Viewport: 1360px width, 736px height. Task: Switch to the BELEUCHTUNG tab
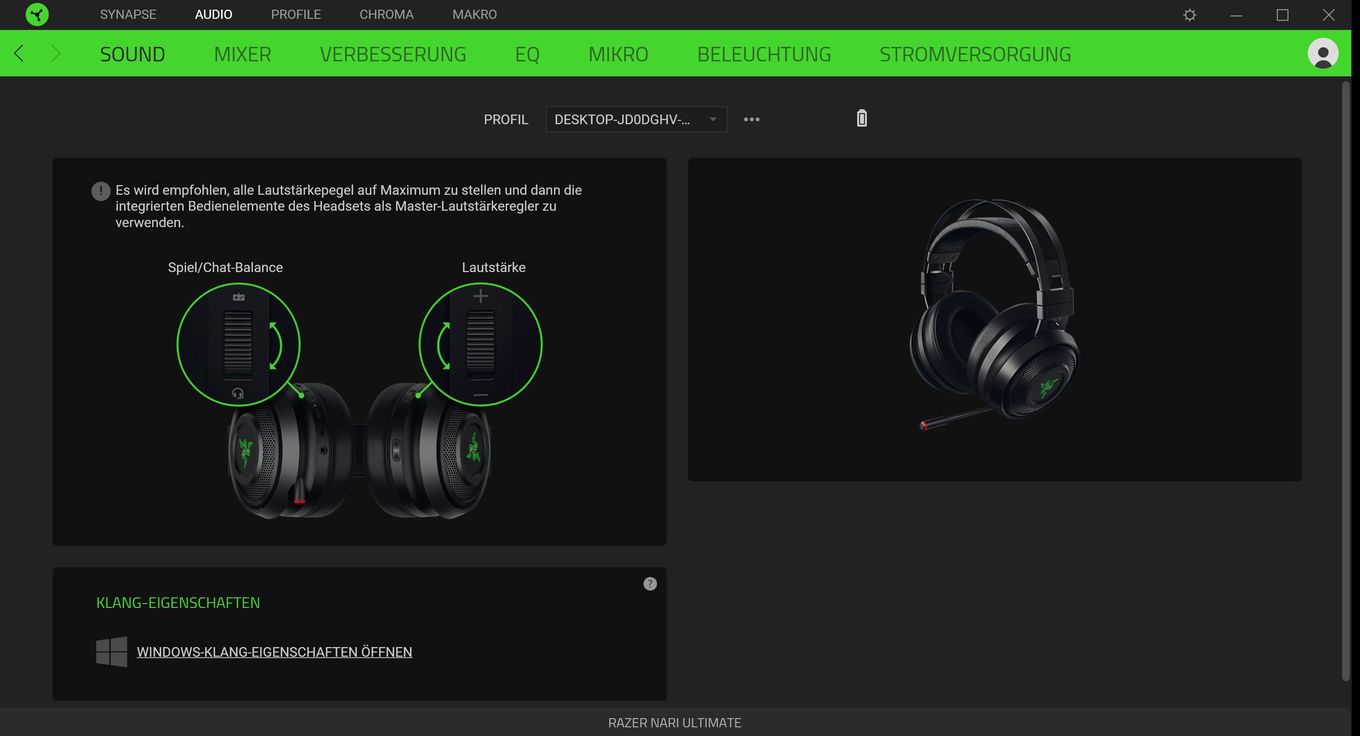(x=764, y=54)
